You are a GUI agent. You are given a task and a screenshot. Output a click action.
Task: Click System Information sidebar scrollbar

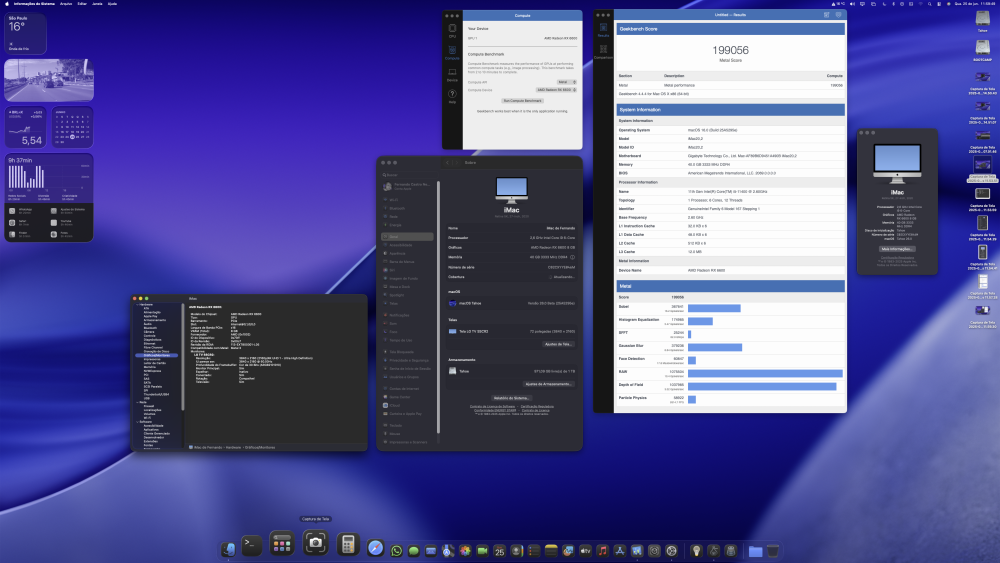coord(183,357)
